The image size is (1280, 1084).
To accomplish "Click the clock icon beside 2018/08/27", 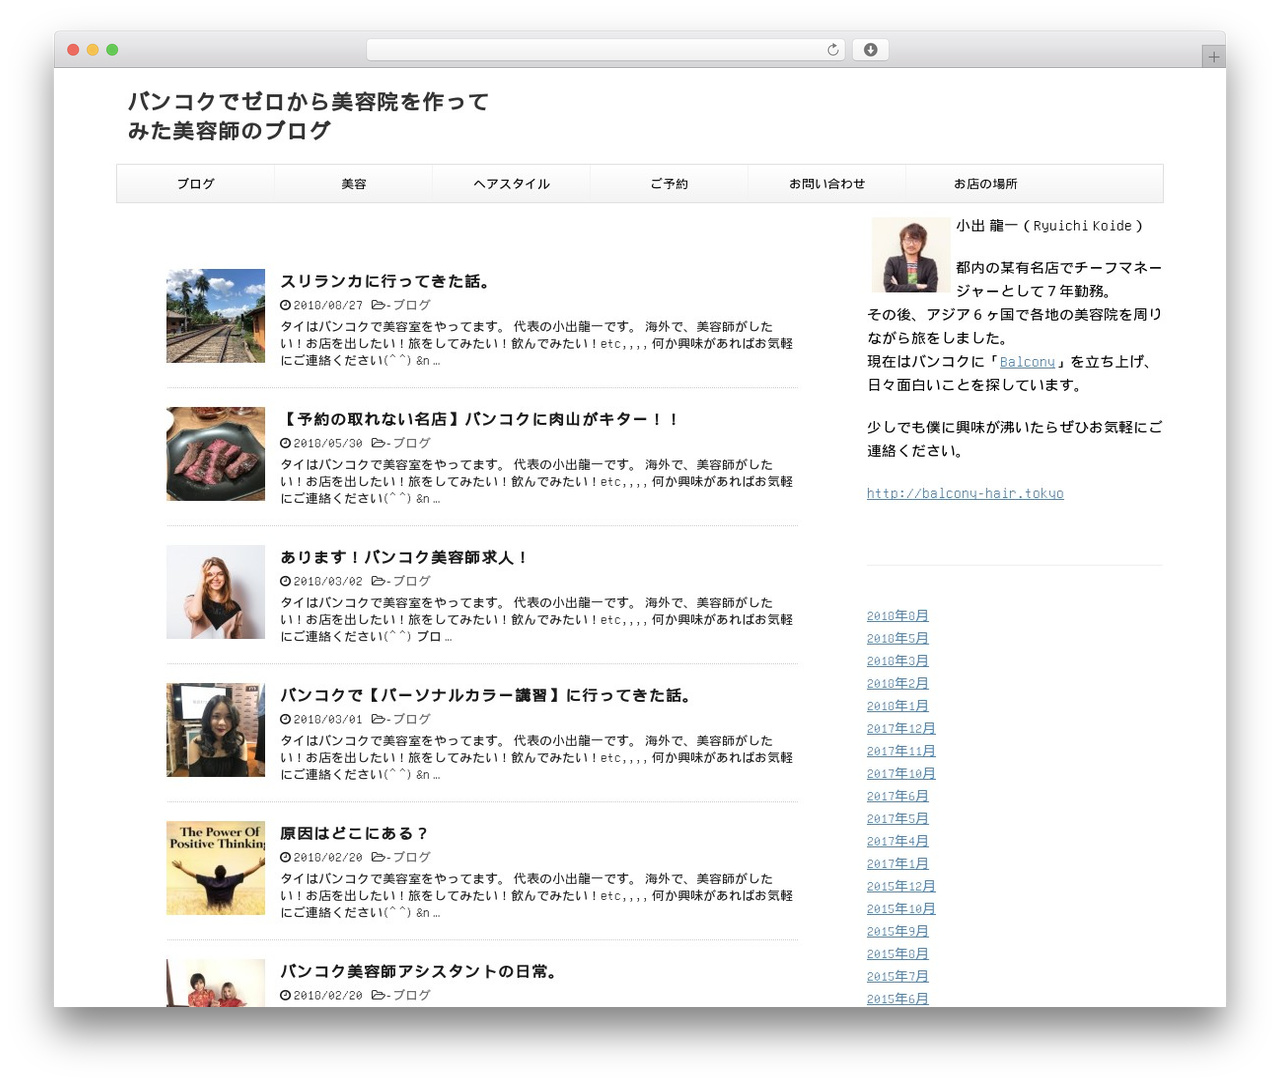I will click(285, 305).
